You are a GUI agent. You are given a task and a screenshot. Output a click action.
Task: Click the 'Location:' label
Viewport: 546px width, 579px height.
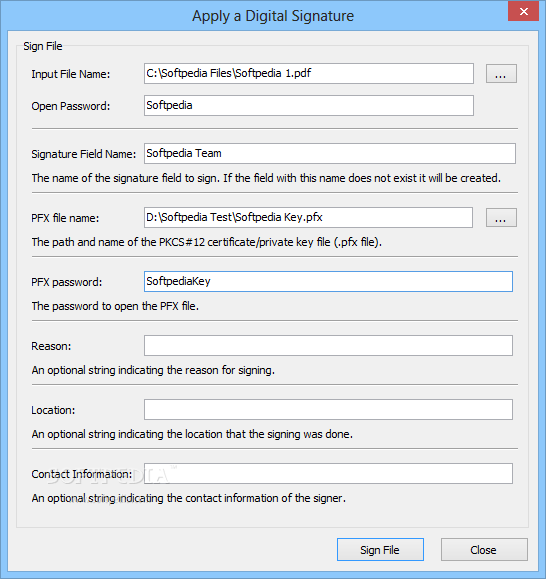[x=53, y=410]
